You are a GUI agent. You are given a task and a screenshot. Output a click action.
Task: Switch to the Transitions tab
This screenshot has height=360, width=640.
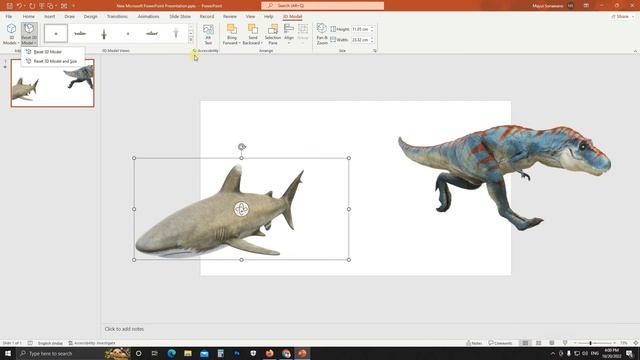(x=117, y=16)
